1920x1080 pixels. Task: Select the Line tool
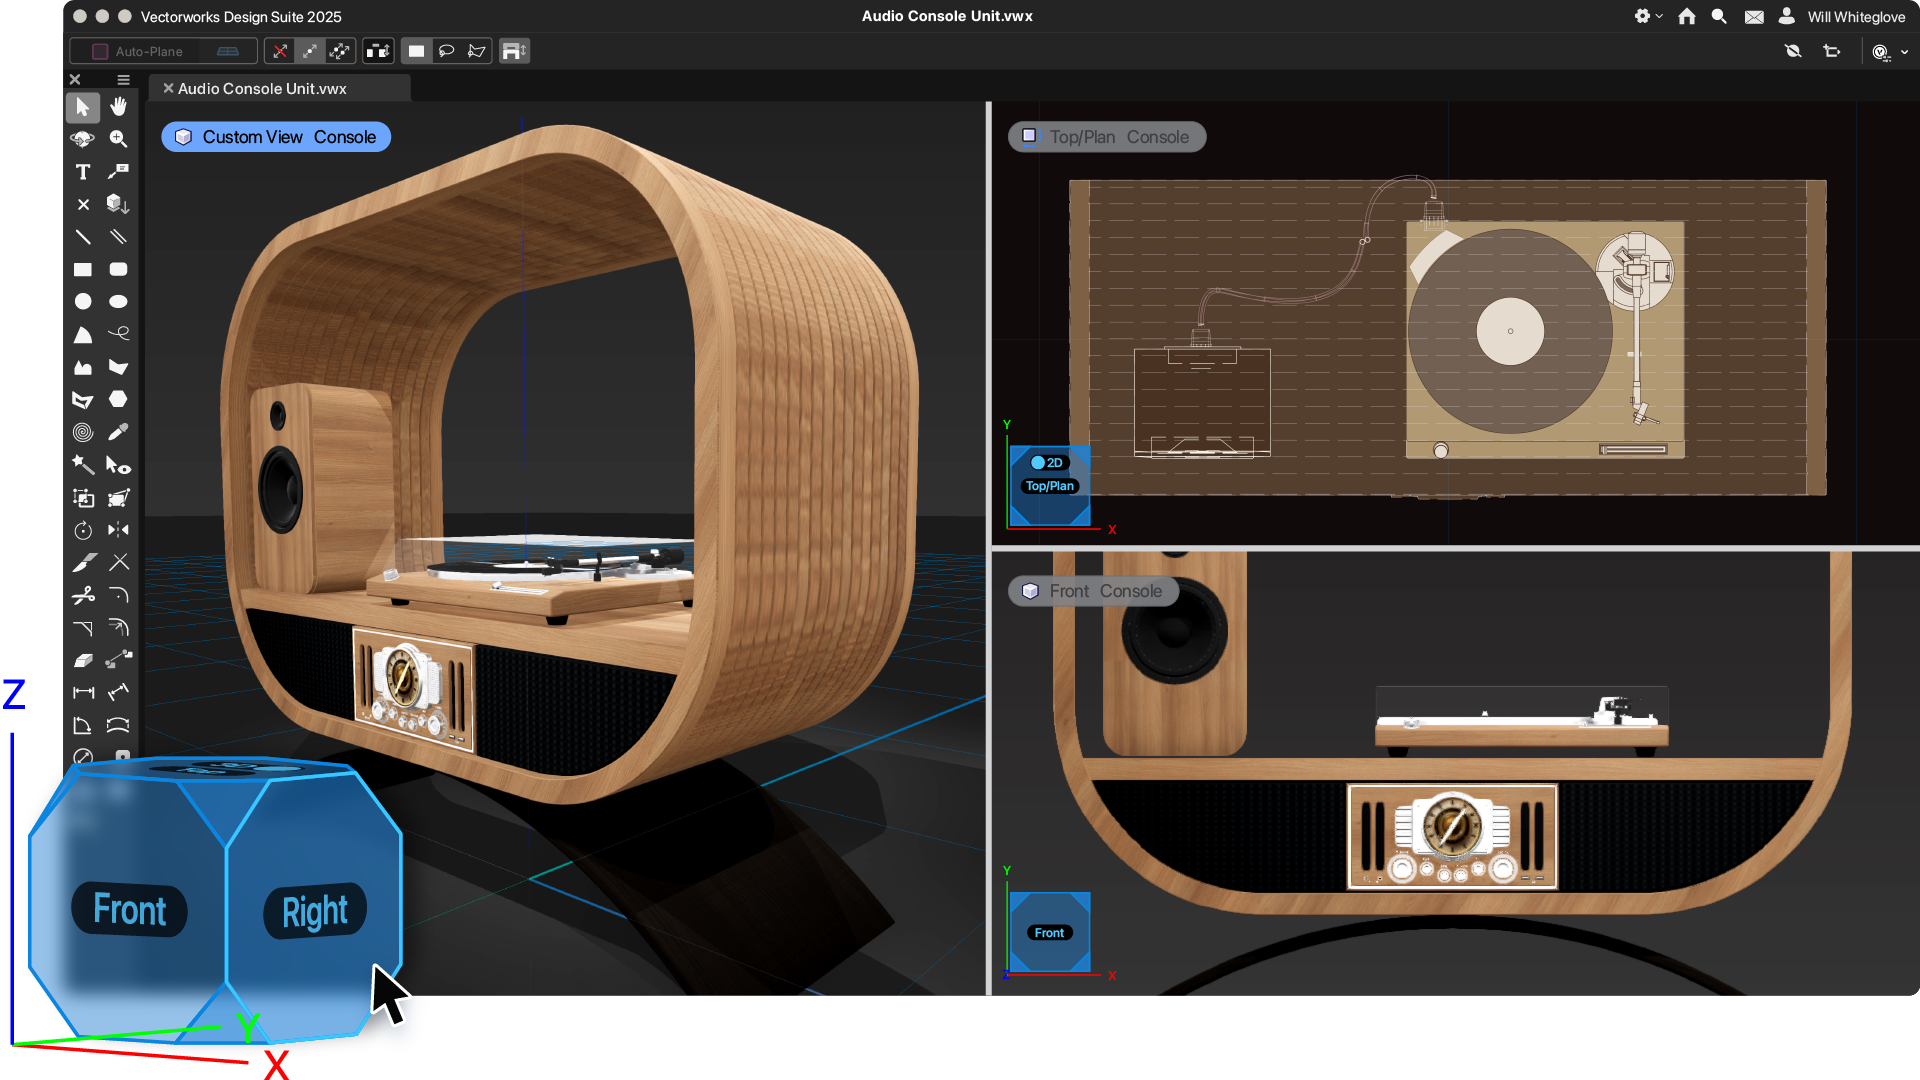(83, 237)
